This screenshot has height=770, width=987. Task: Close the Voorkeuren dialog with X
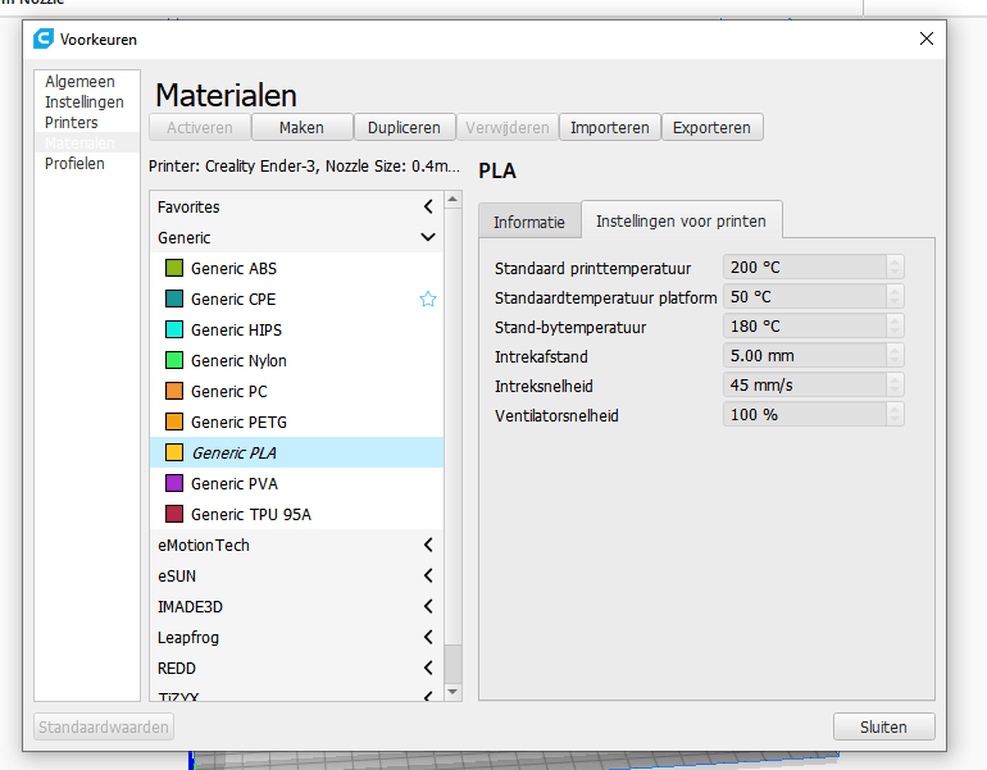click(x=926, y=39)
